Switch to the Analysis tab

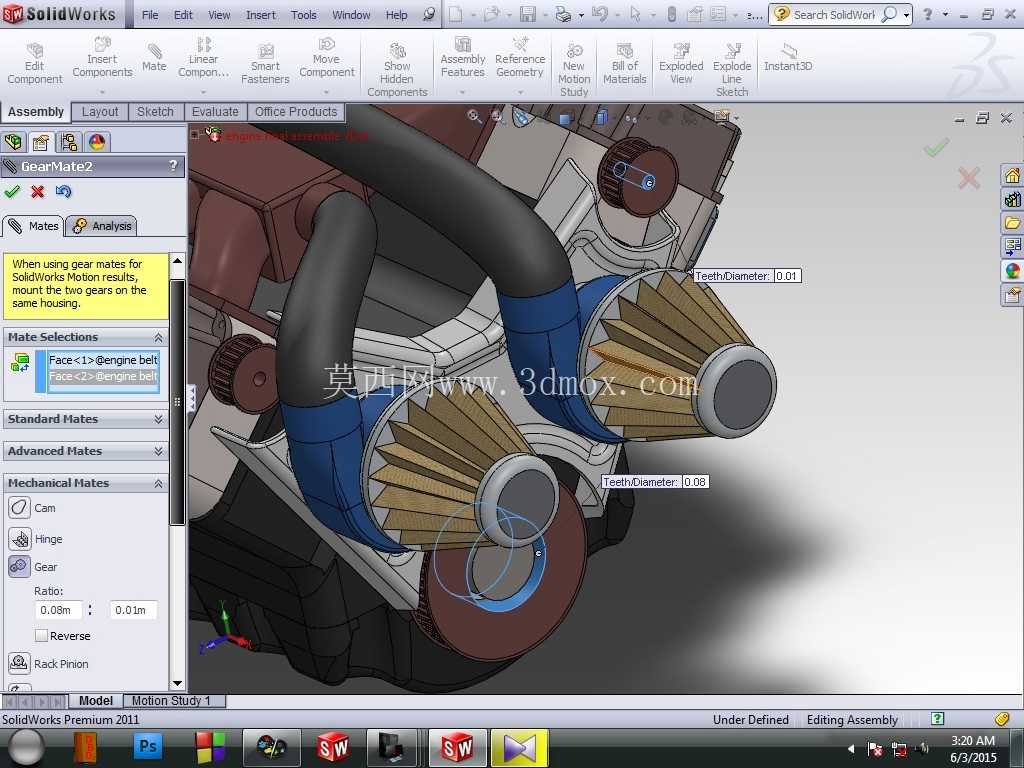click(x=102, y=226)
